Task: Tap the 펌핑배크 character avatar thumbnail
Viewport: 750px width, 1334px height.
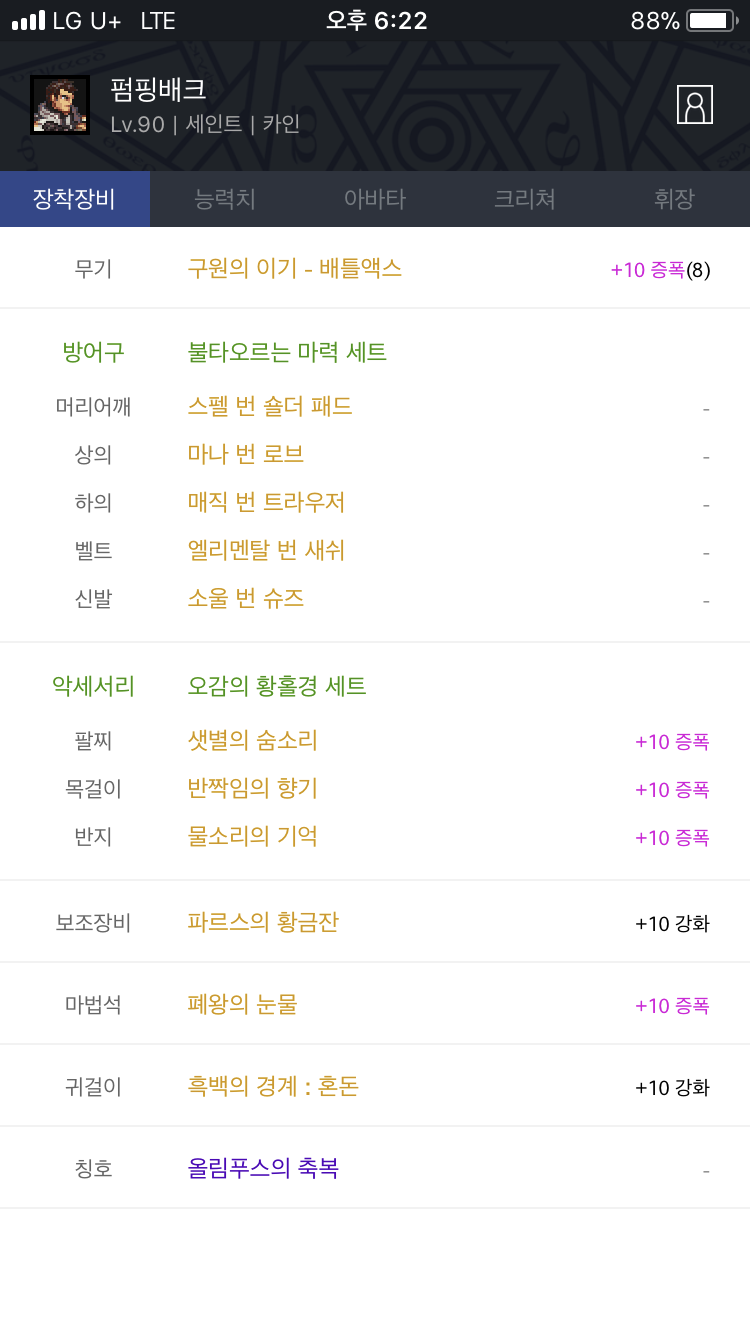Action: coord(60,105)
